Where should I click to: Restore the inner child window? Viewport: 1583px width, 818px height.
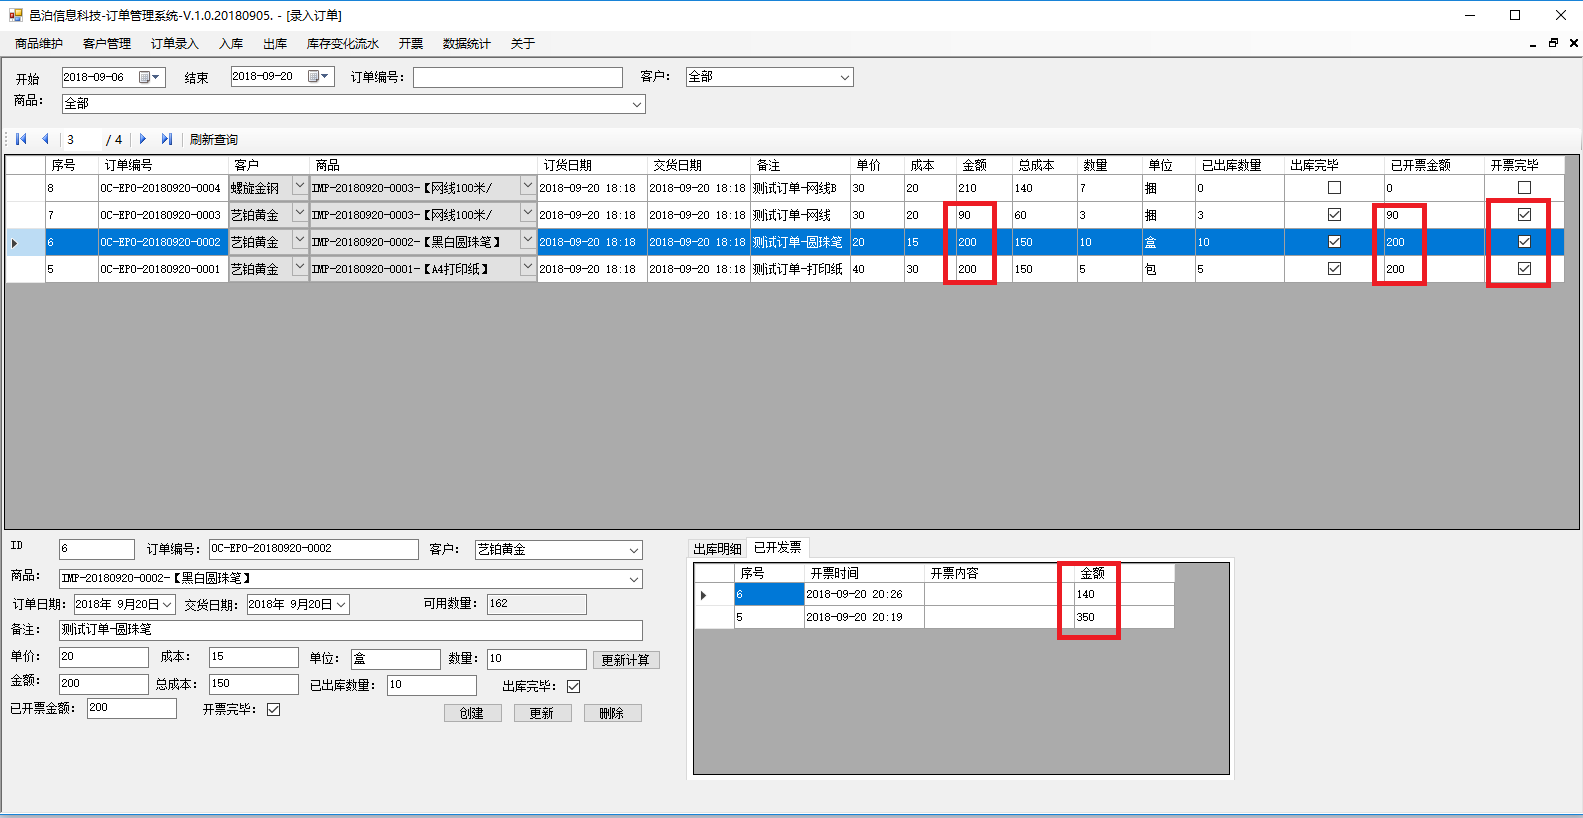tap(1553, 43)
